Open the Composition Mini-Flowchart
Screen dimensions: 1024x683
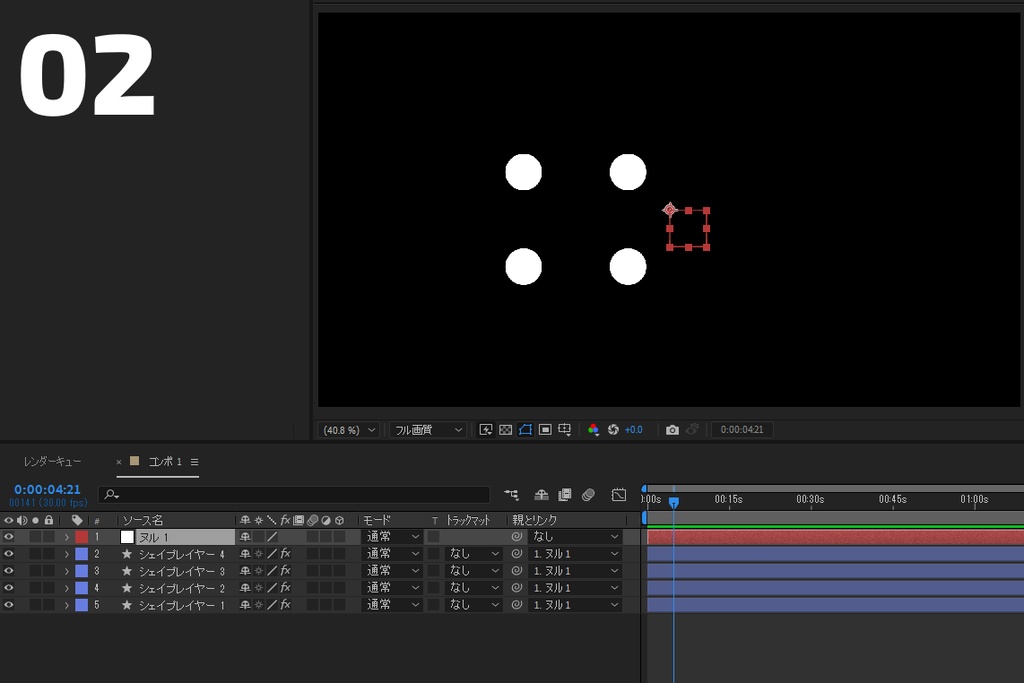coord(512,495)
